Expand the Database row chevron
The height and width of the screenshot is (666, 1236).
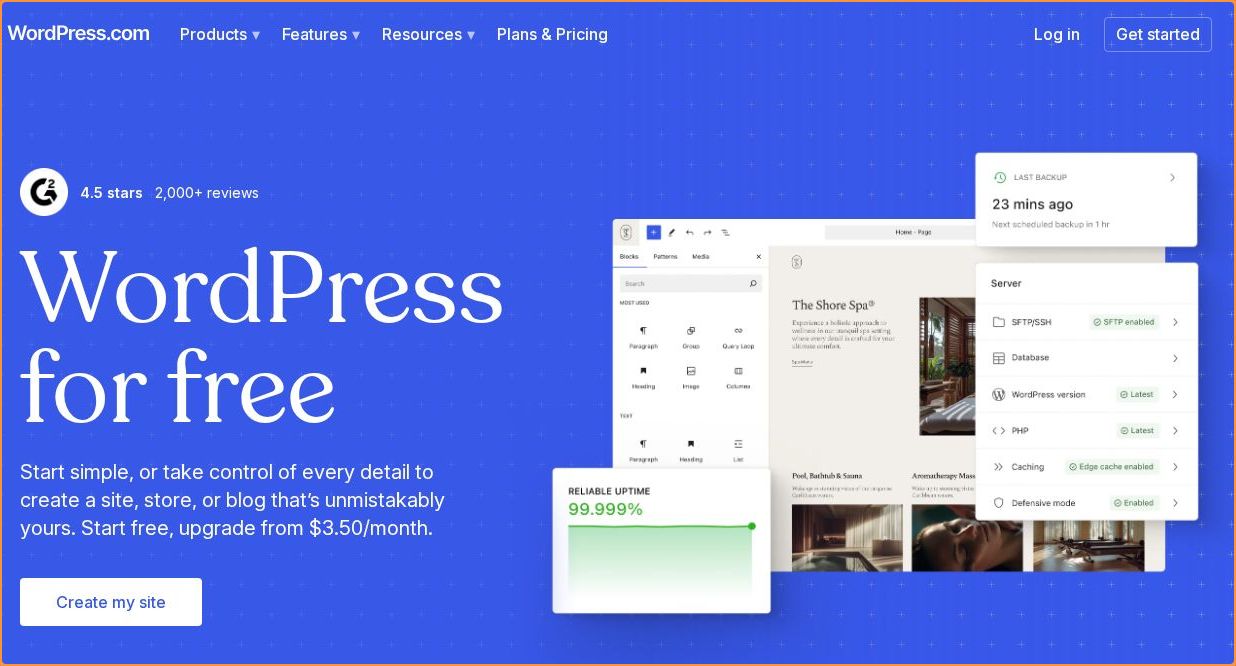tap(1174, 357)
